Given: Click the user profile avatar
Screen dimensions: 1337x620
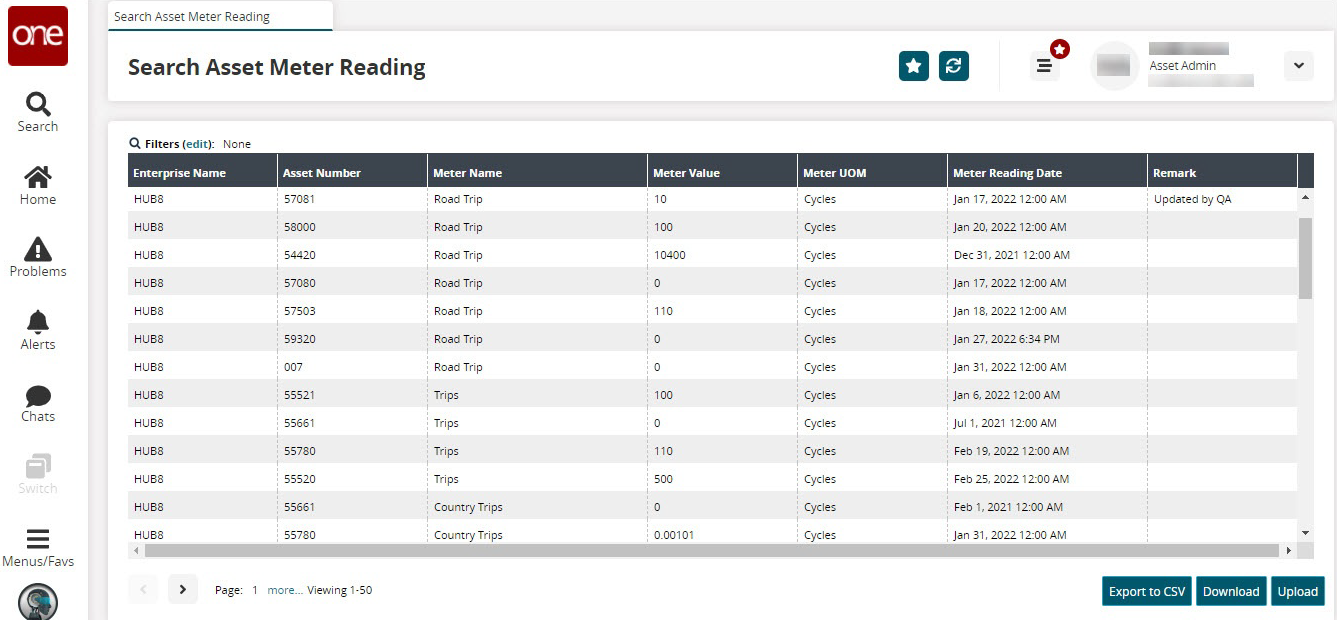Looking at the screenshot, I should point(1114,66).
